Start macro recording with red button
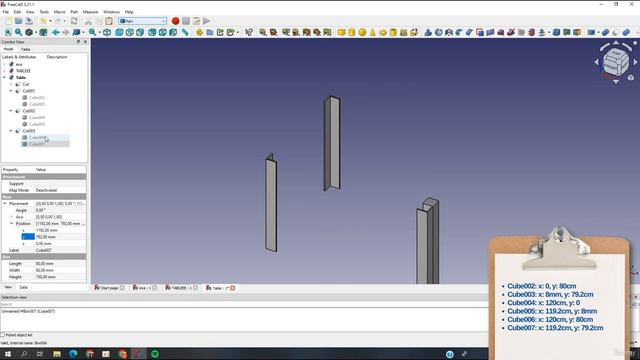This screenshot has height=360, width=640. click(x=176, y=21)
